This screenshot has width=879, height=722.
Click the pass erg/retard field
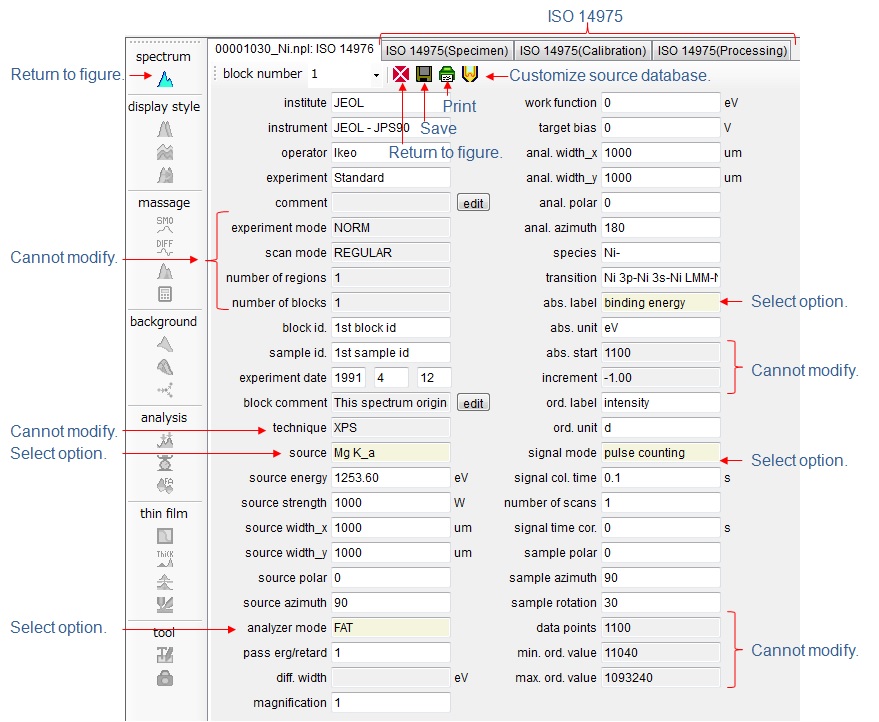[x=390, y=653]
